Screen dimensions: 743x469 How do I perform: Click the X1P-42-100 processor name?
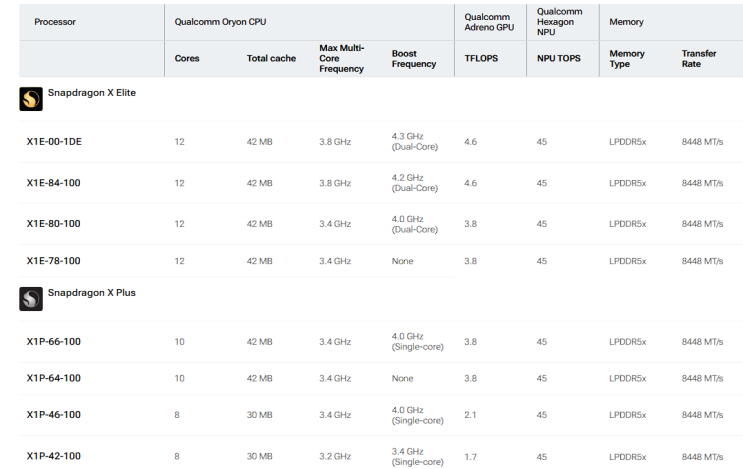point(54,456)
